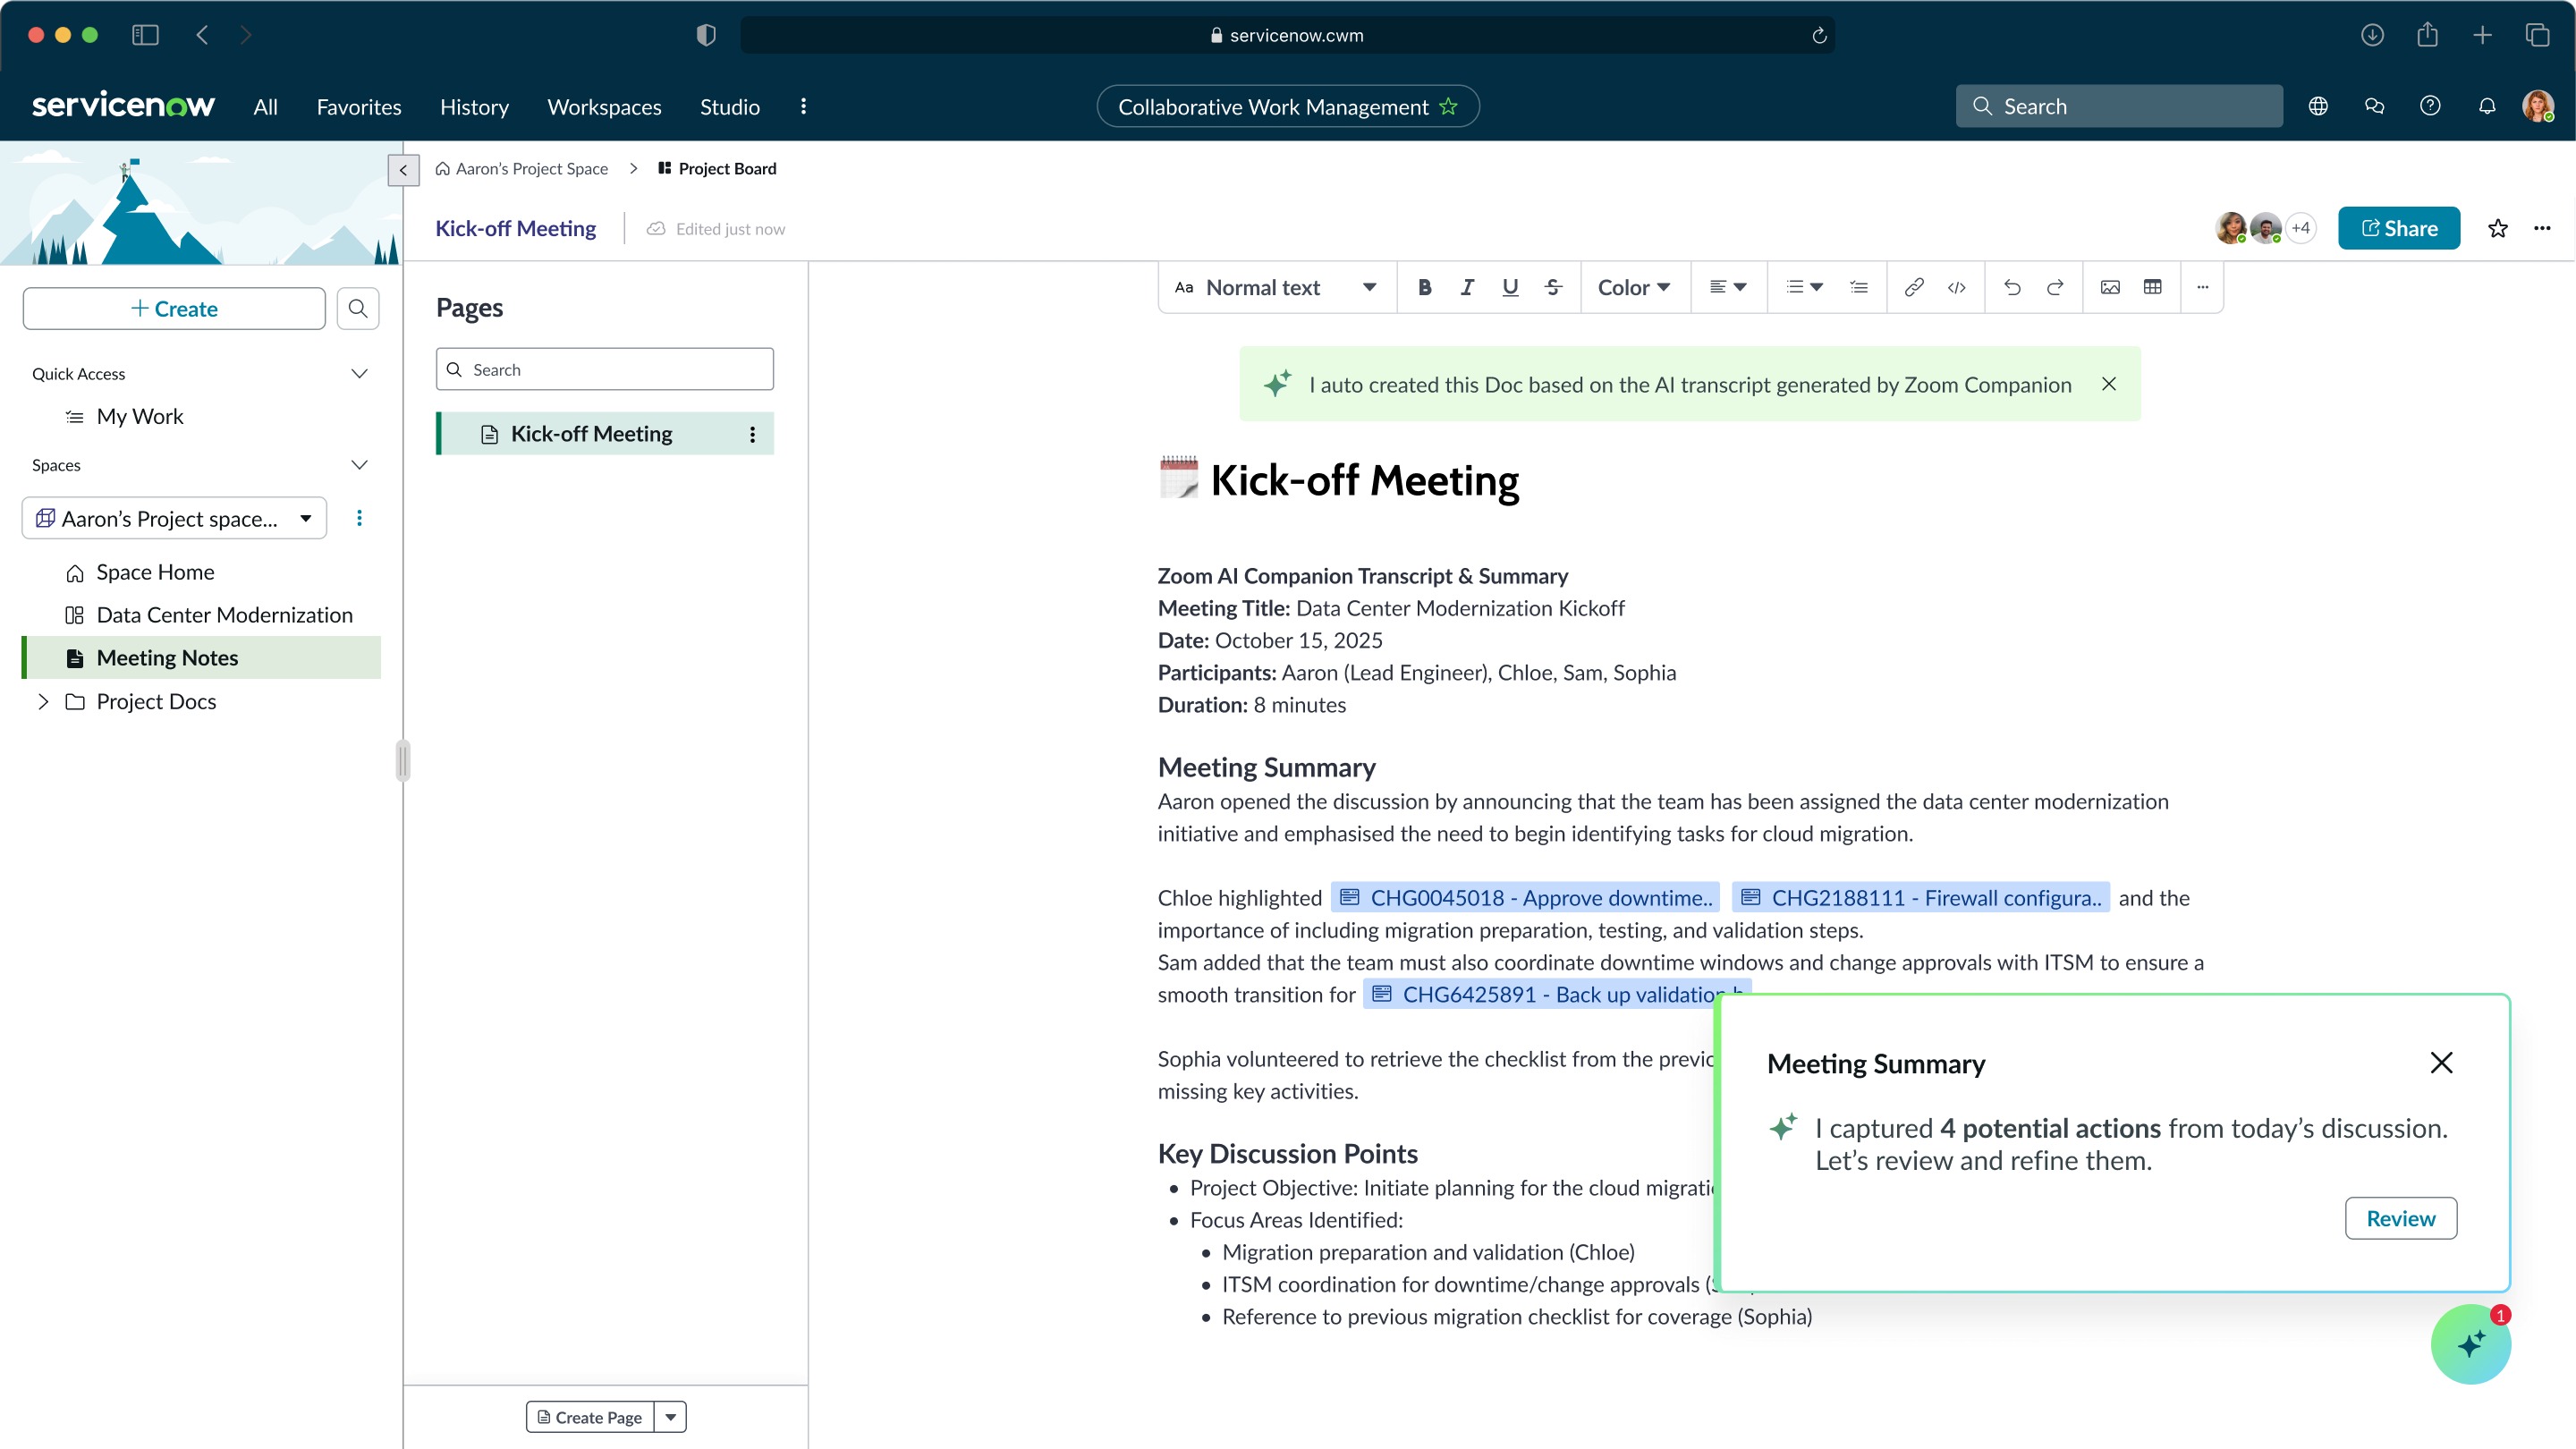Image resolution: width=2576 pixels, height=1449 pixels.
Task: Dismiss the auto-created Doc banner
Action: (2108, 384)
